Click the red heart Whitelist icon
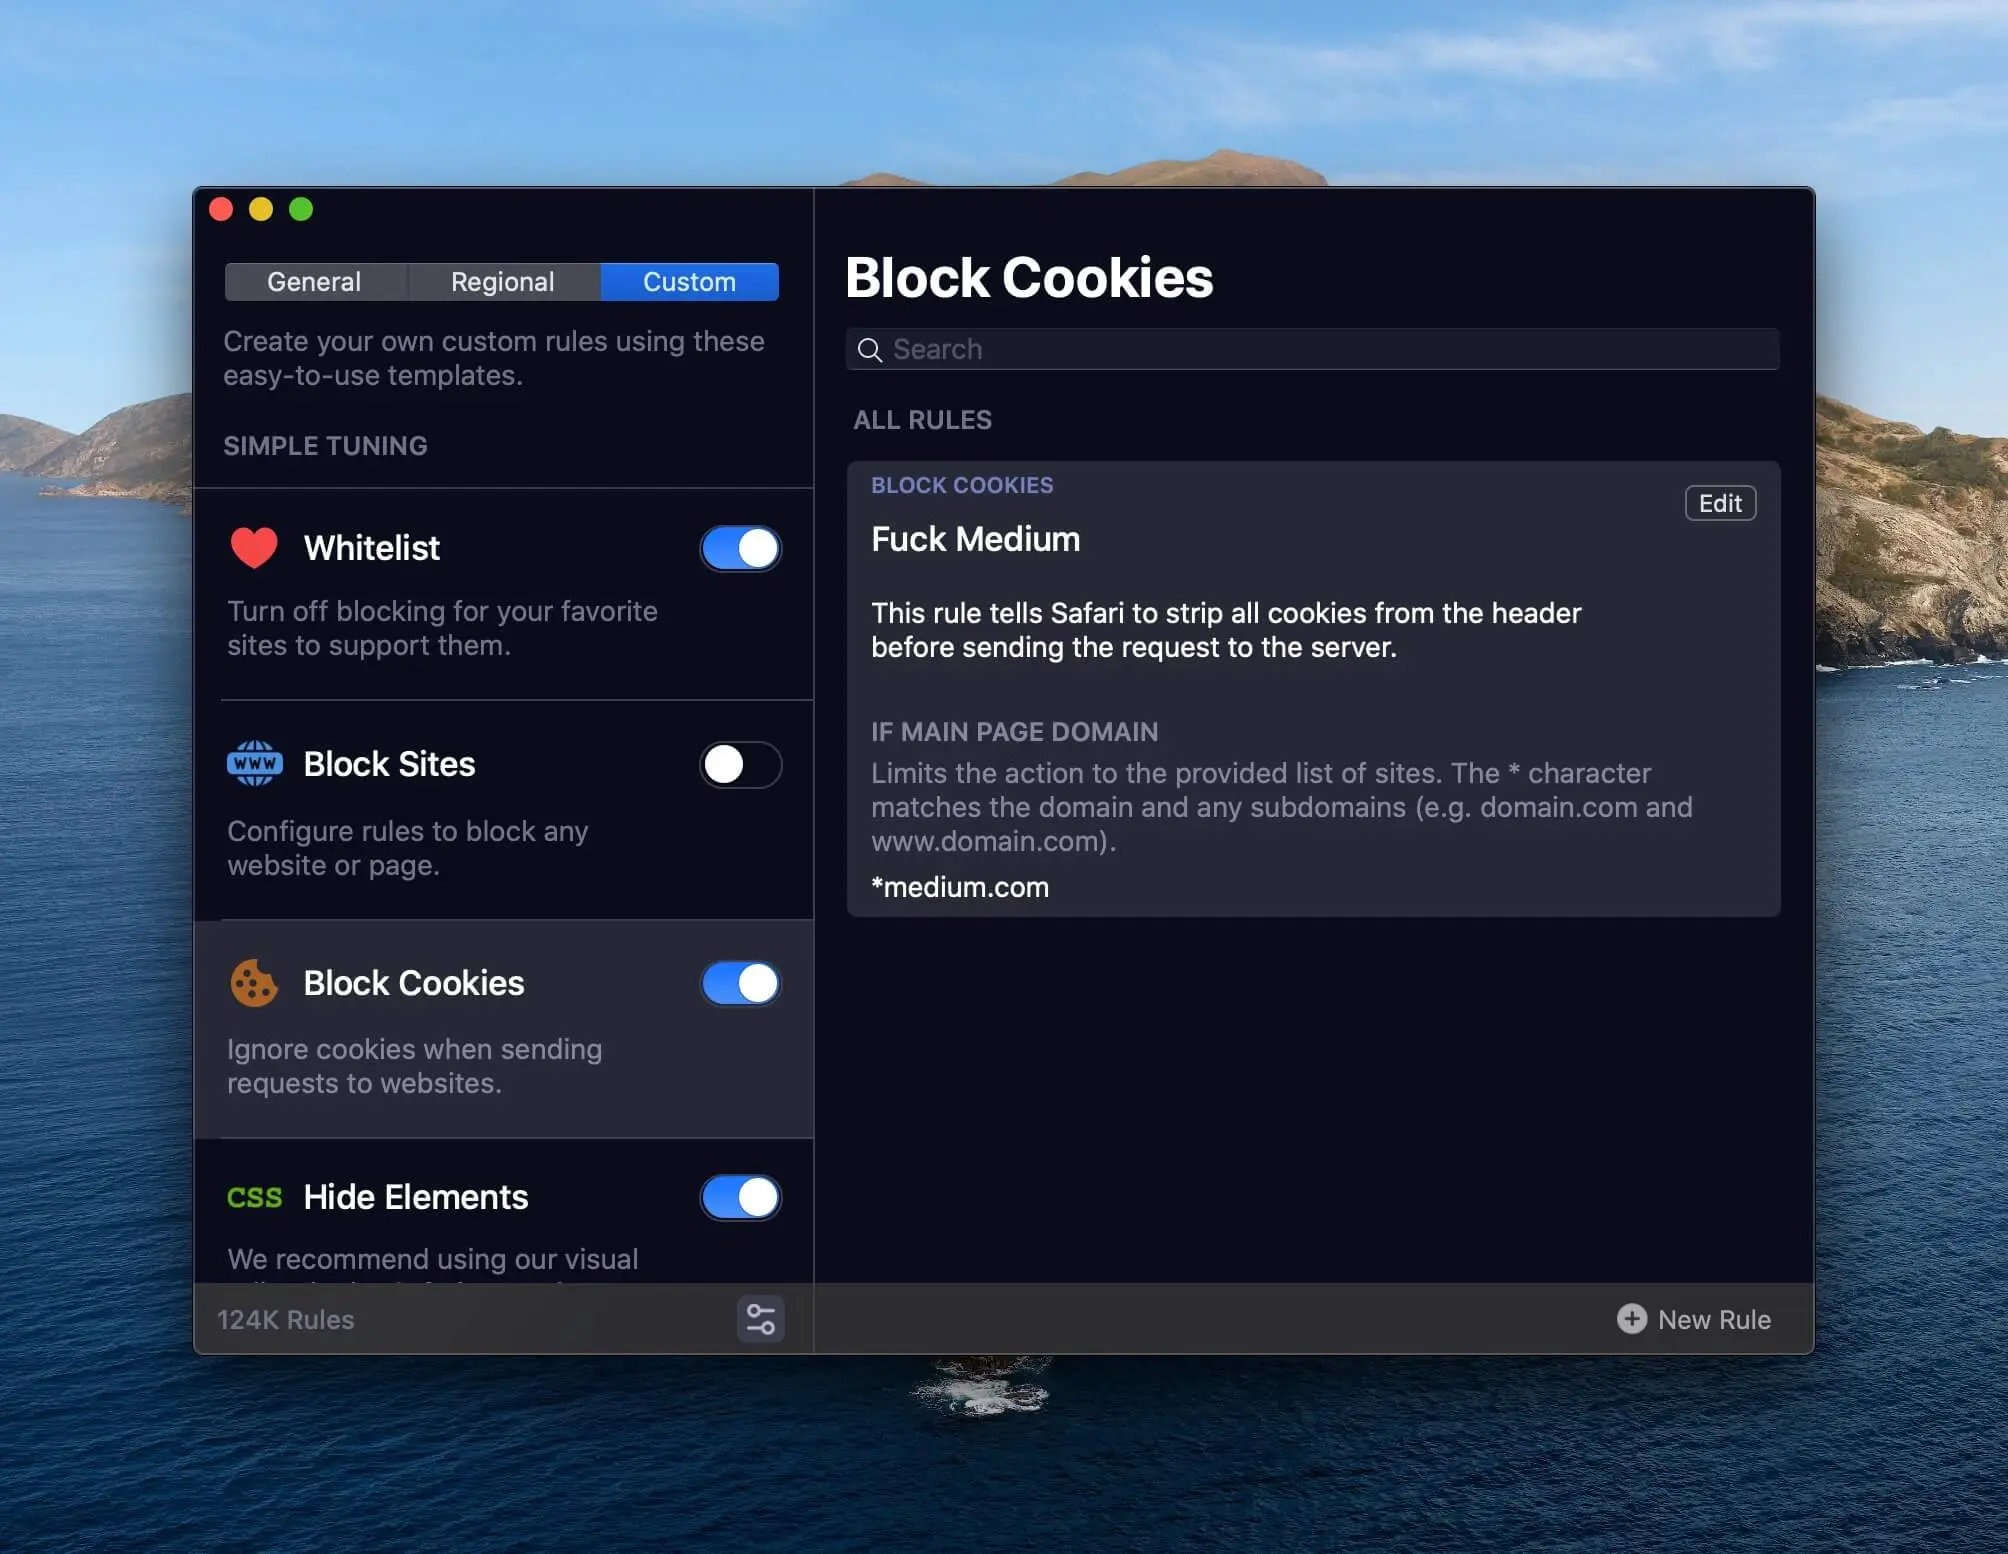This screenshot has height=1554, width=2008. 254,548
